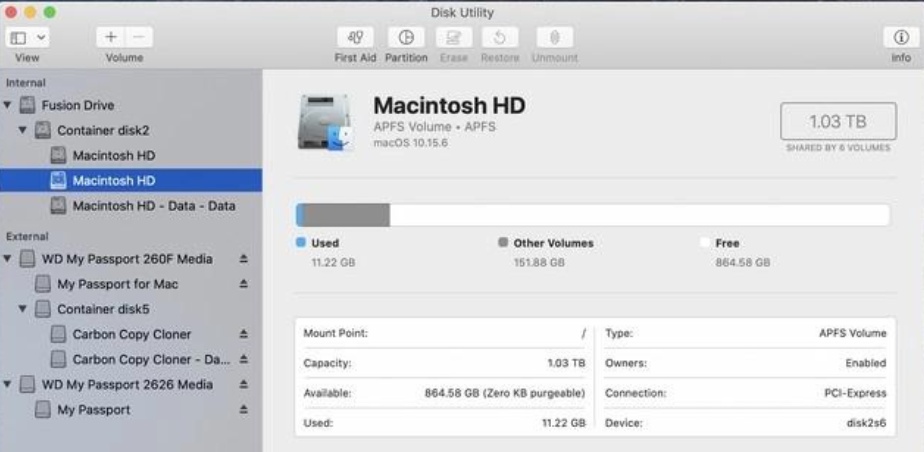Click the large Macintosh HD drive icon
924x452 pixels.
(325, 122)
